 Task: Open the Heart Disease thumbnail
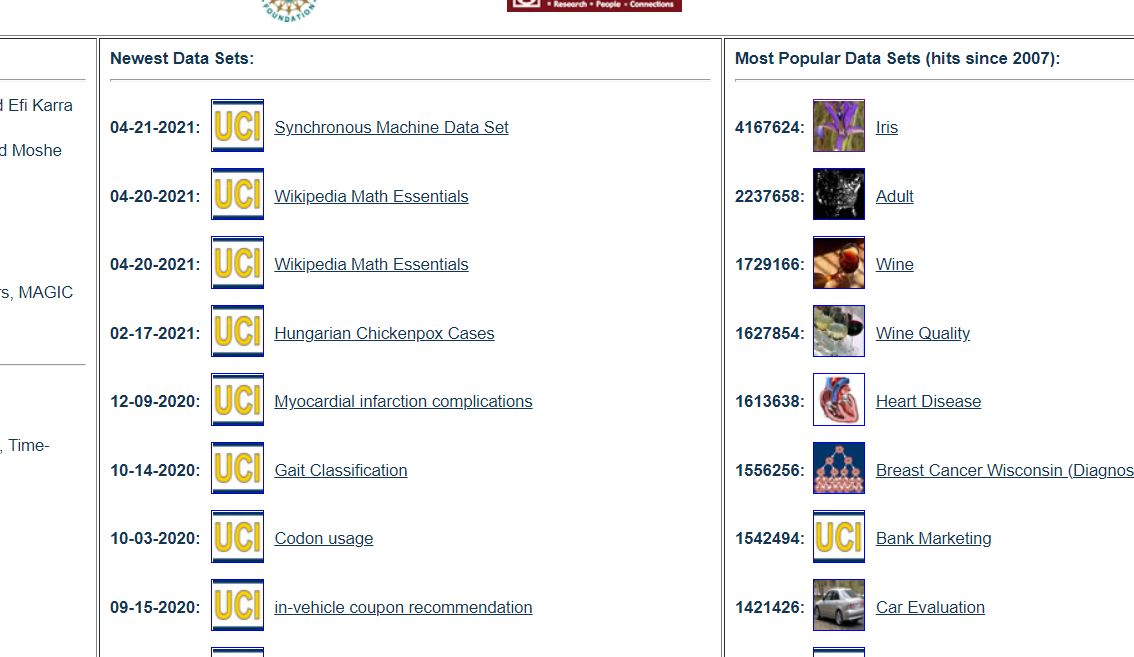click(839, 400)
